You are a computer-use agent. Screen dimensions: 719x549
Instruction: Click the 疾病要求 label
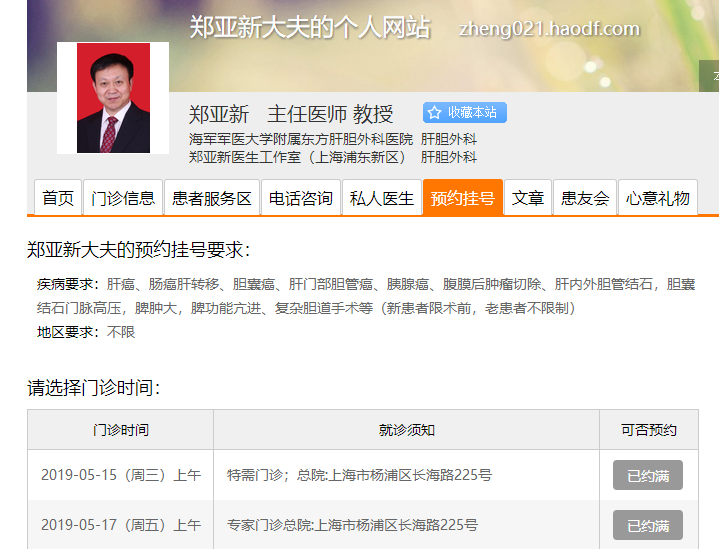68,284
